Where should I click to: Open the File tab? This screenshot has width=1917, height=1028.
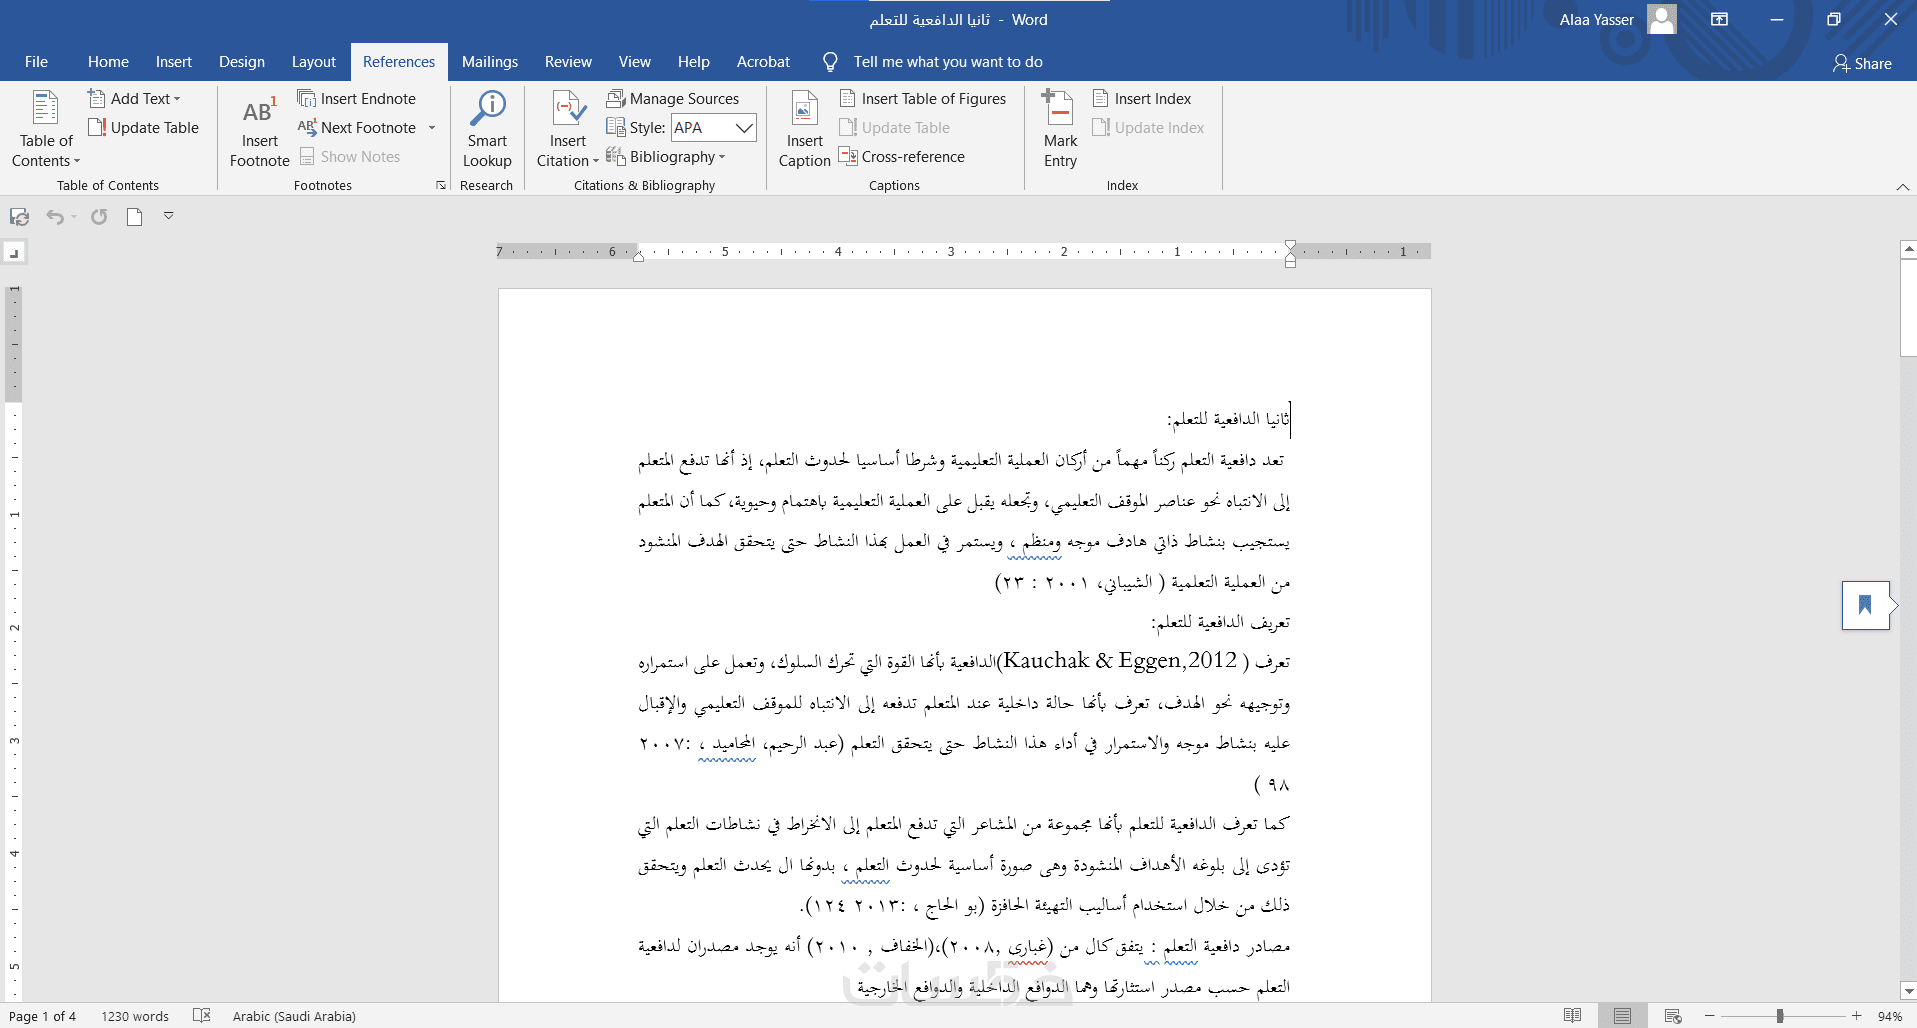point(36,62)
